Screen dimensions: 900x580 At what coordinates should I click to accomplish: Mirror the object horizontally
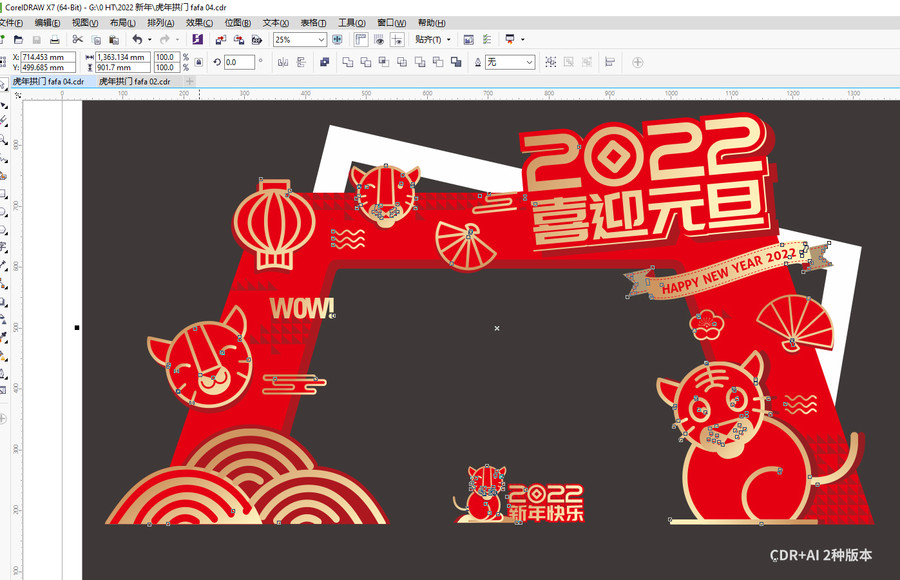[283, 62]
